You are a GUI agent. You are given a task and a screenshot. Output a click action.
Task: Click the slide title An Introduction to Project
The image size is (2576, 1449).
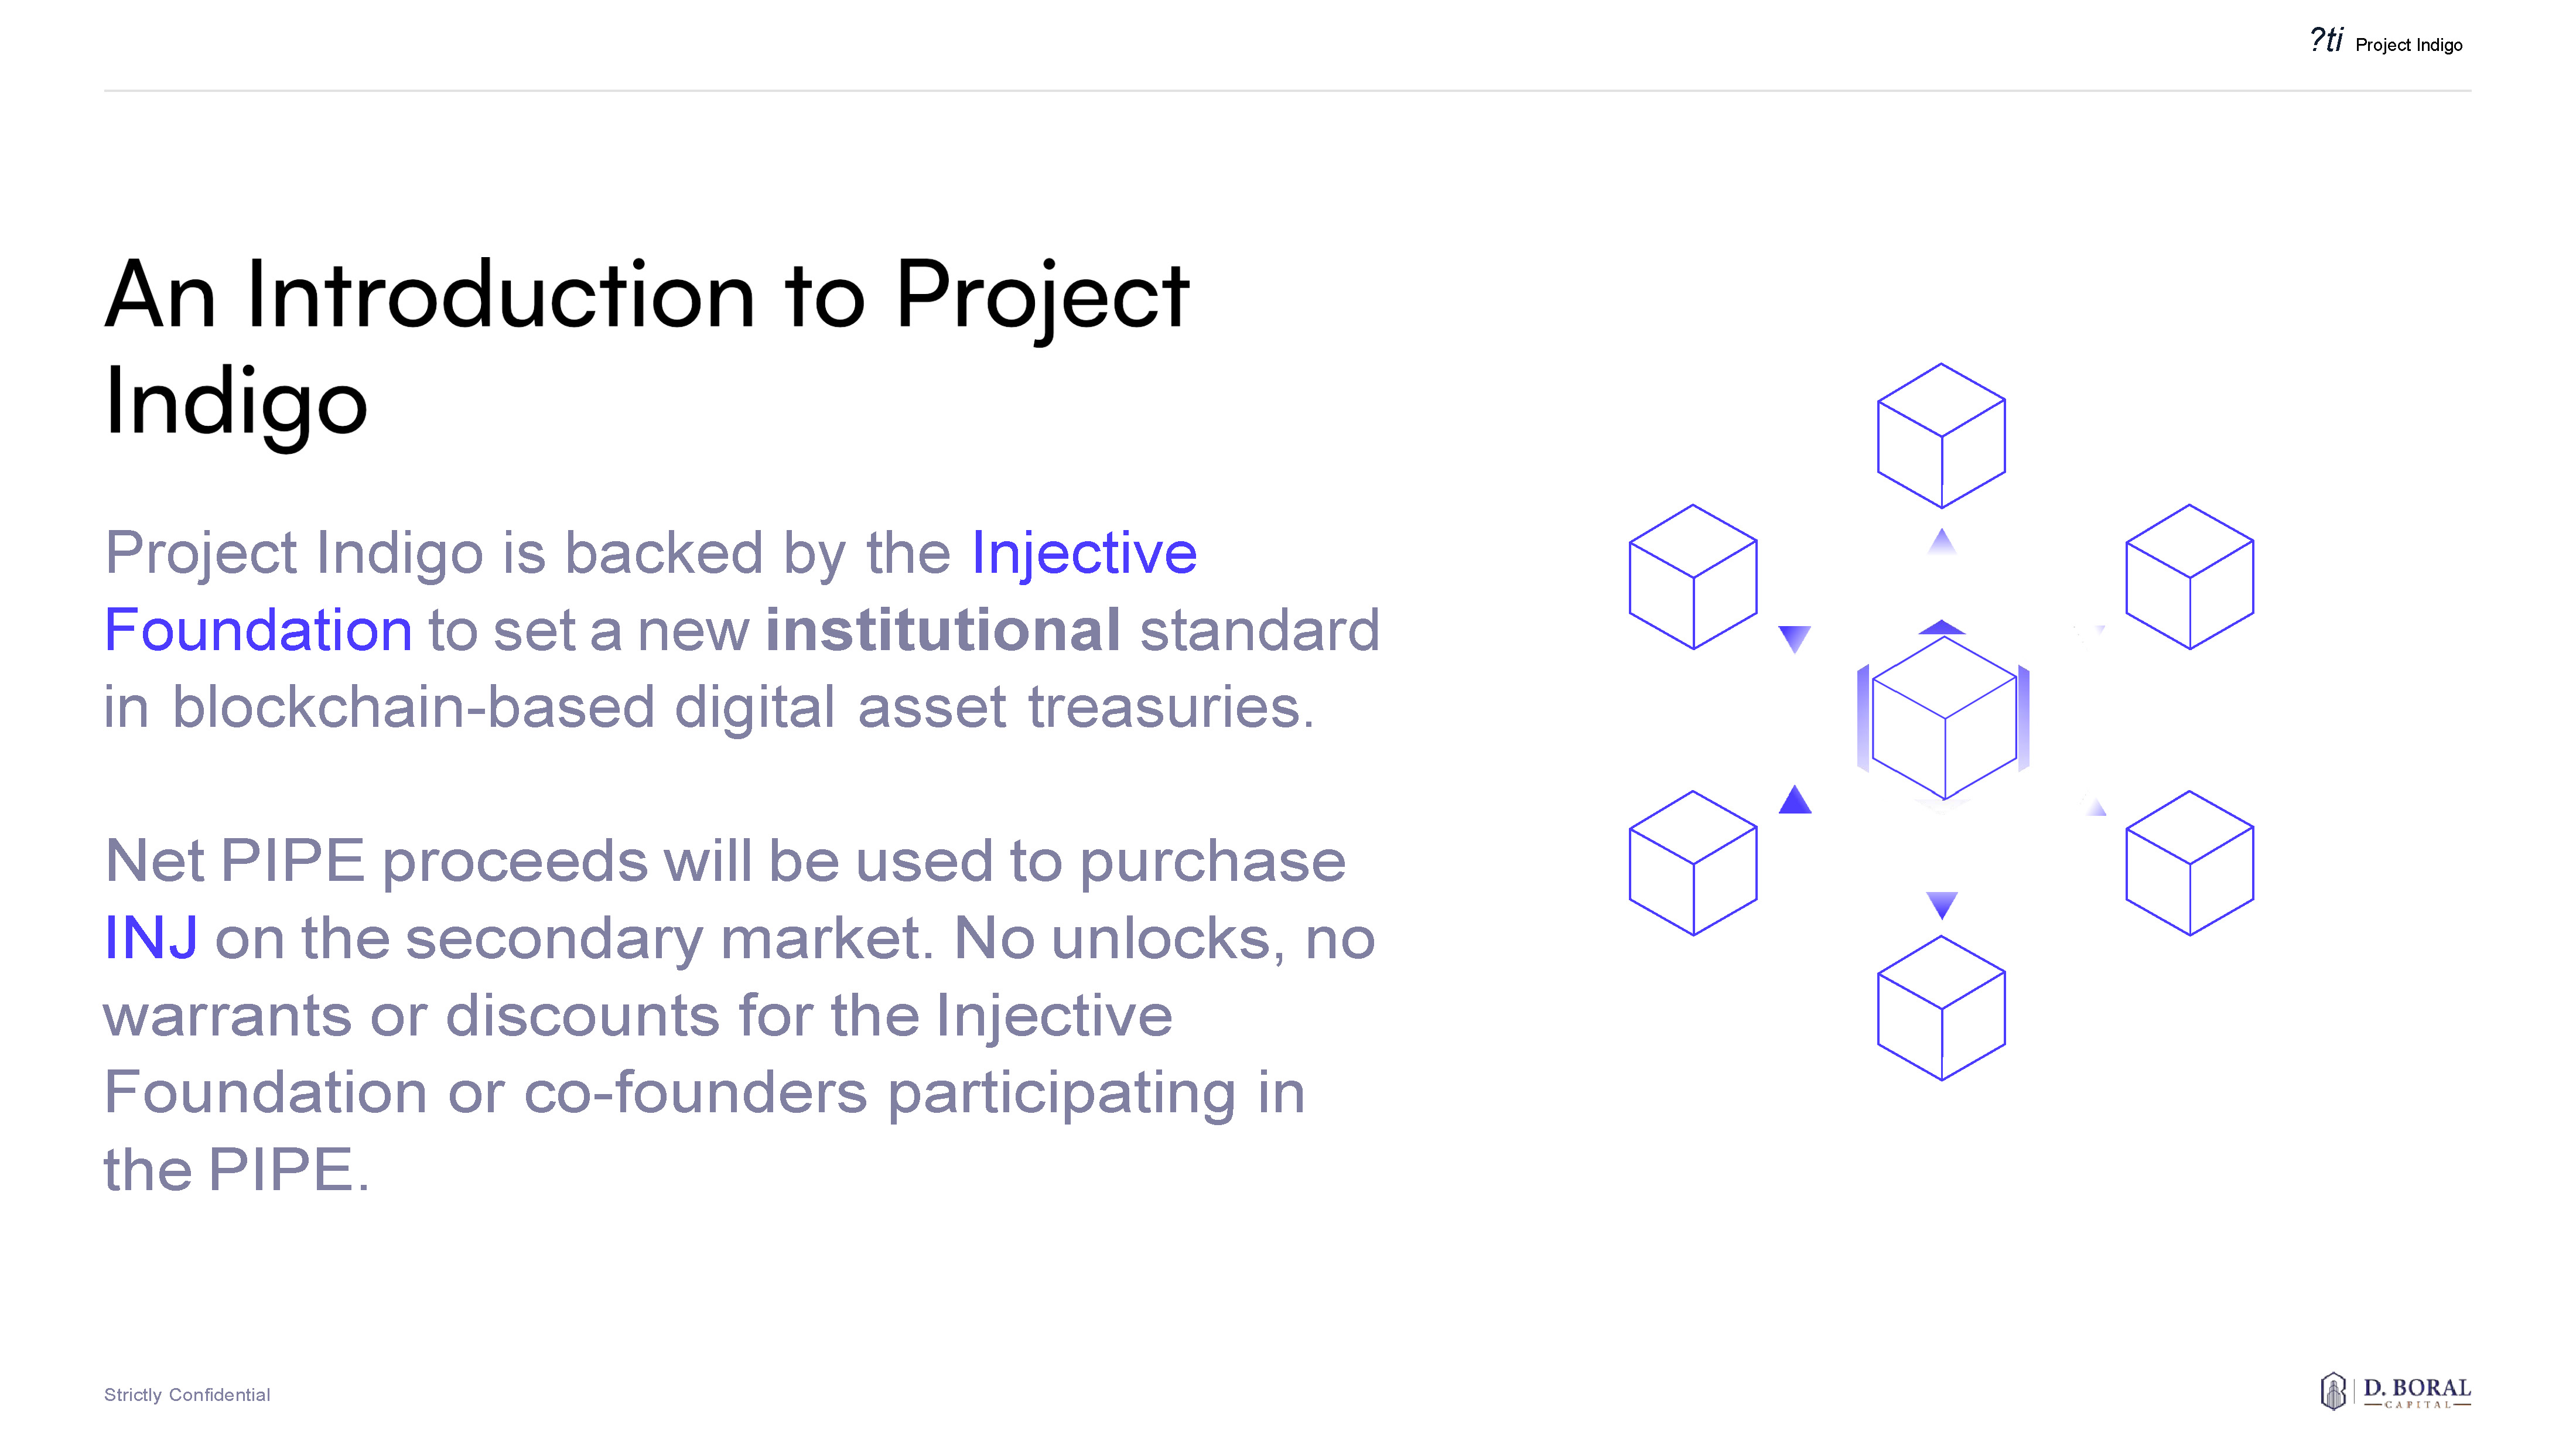click(647, 295)
